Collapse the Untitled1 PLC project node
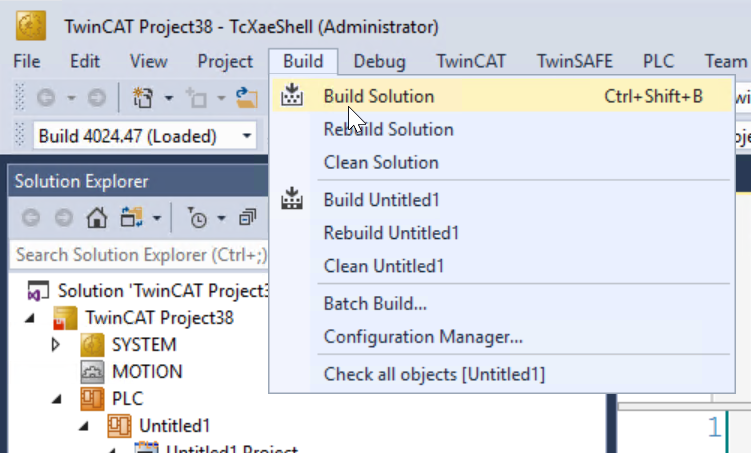The width and height of the screenshot is (751, 453). (90, 425)
